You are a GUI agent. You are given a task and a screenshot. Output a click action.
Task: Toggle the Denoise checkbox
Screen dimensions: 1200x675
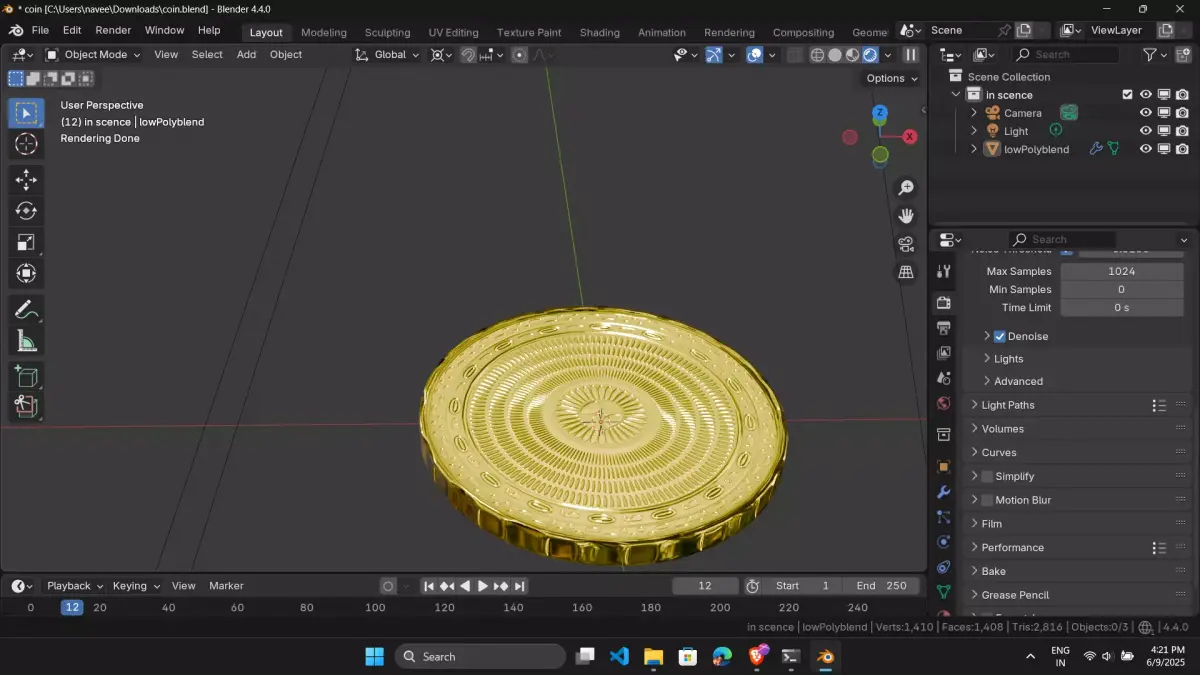click(999, 336)
